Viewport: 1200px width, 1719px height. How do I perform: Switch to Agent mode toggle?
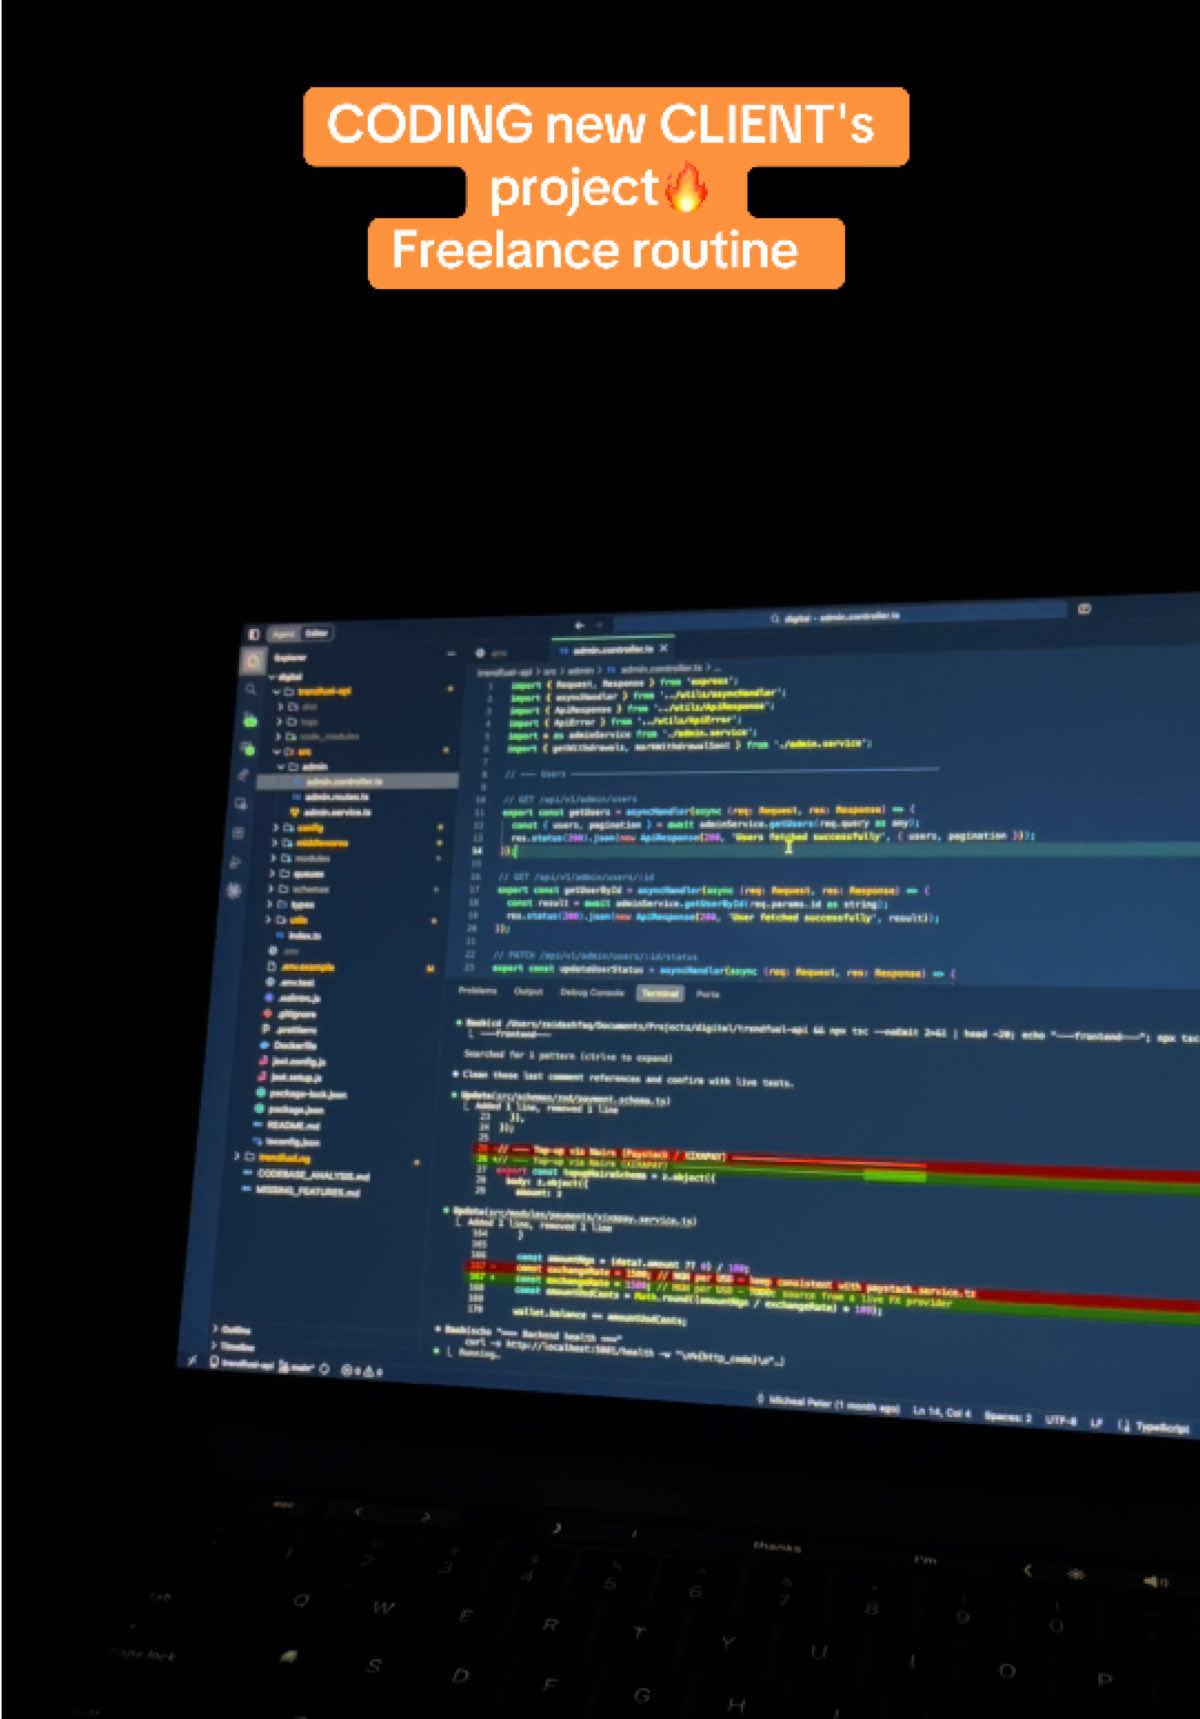pyautogui.click(x=284, y=633)
